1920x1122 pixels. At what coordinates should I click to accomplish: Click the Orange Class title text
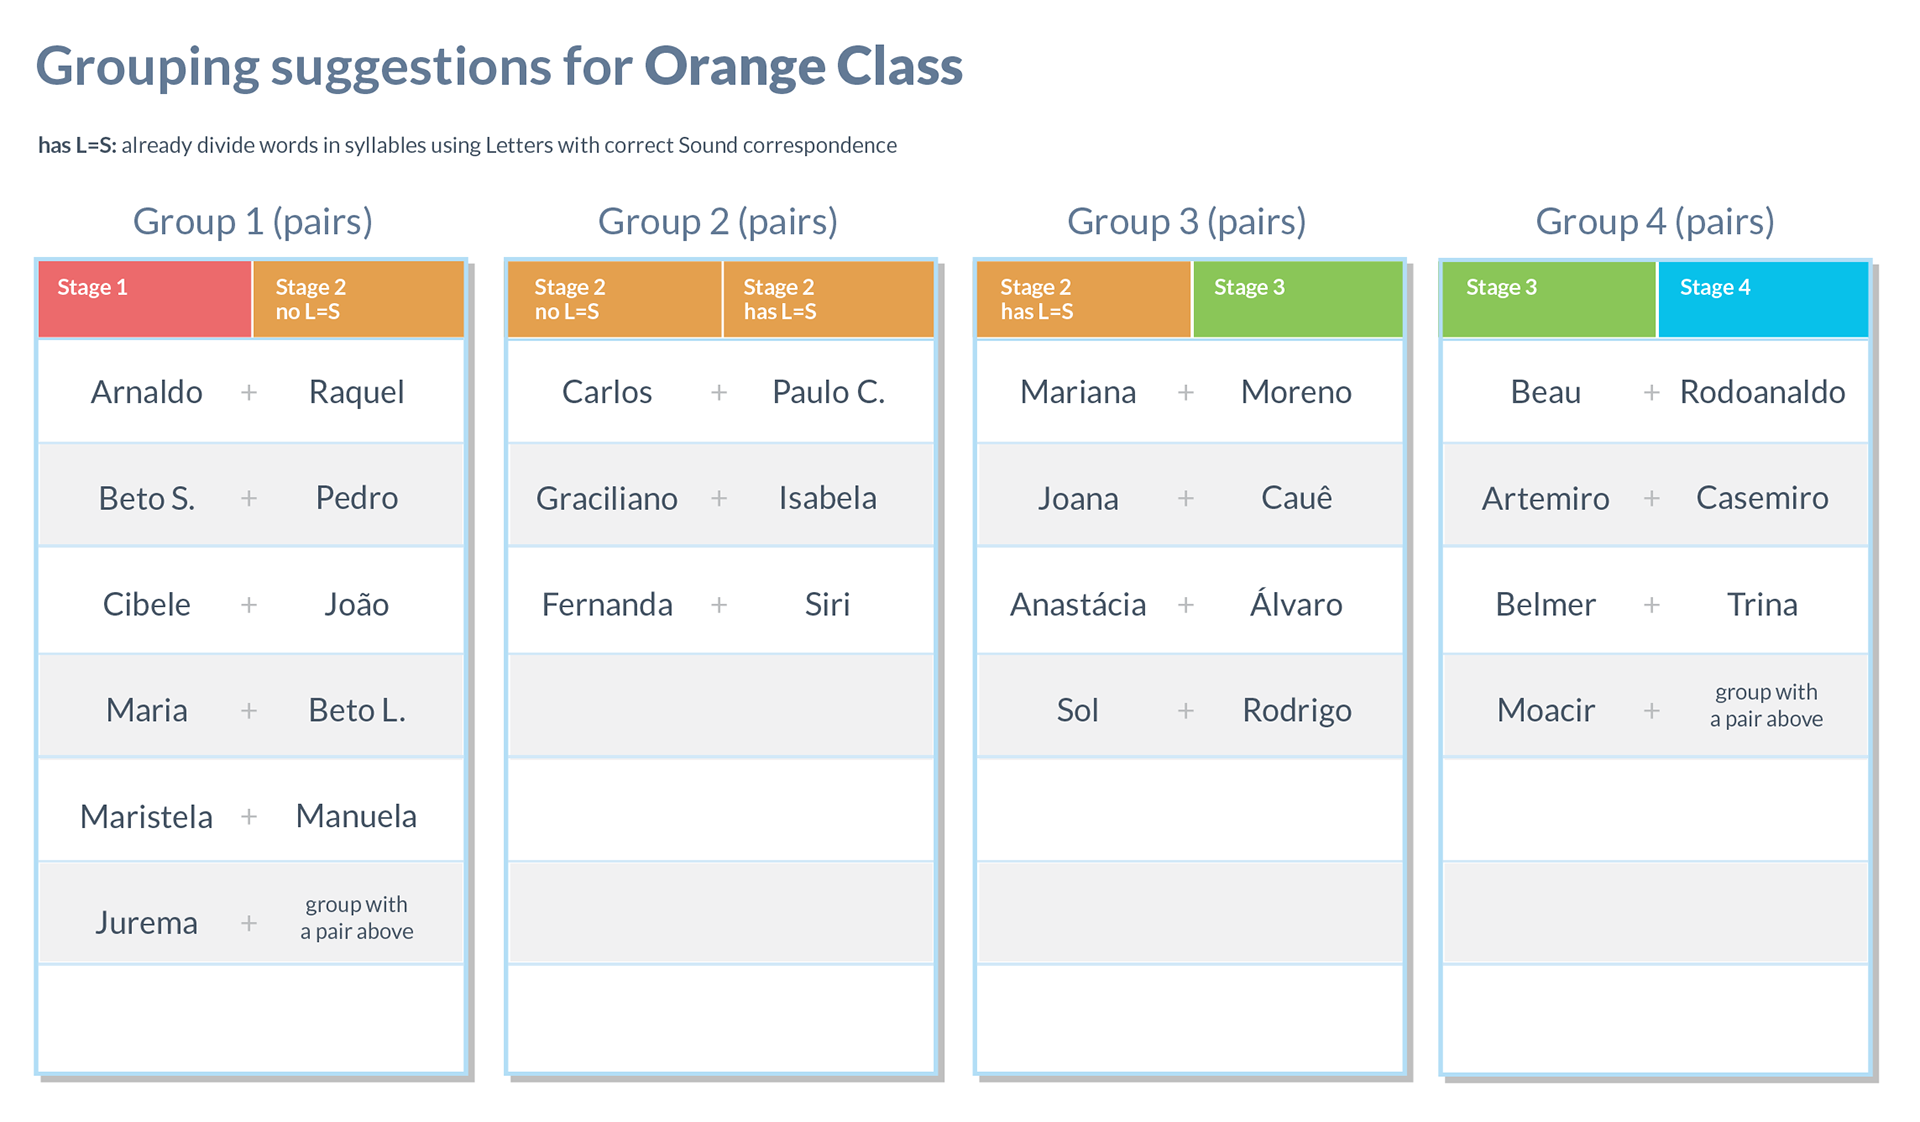coord(803,66)
